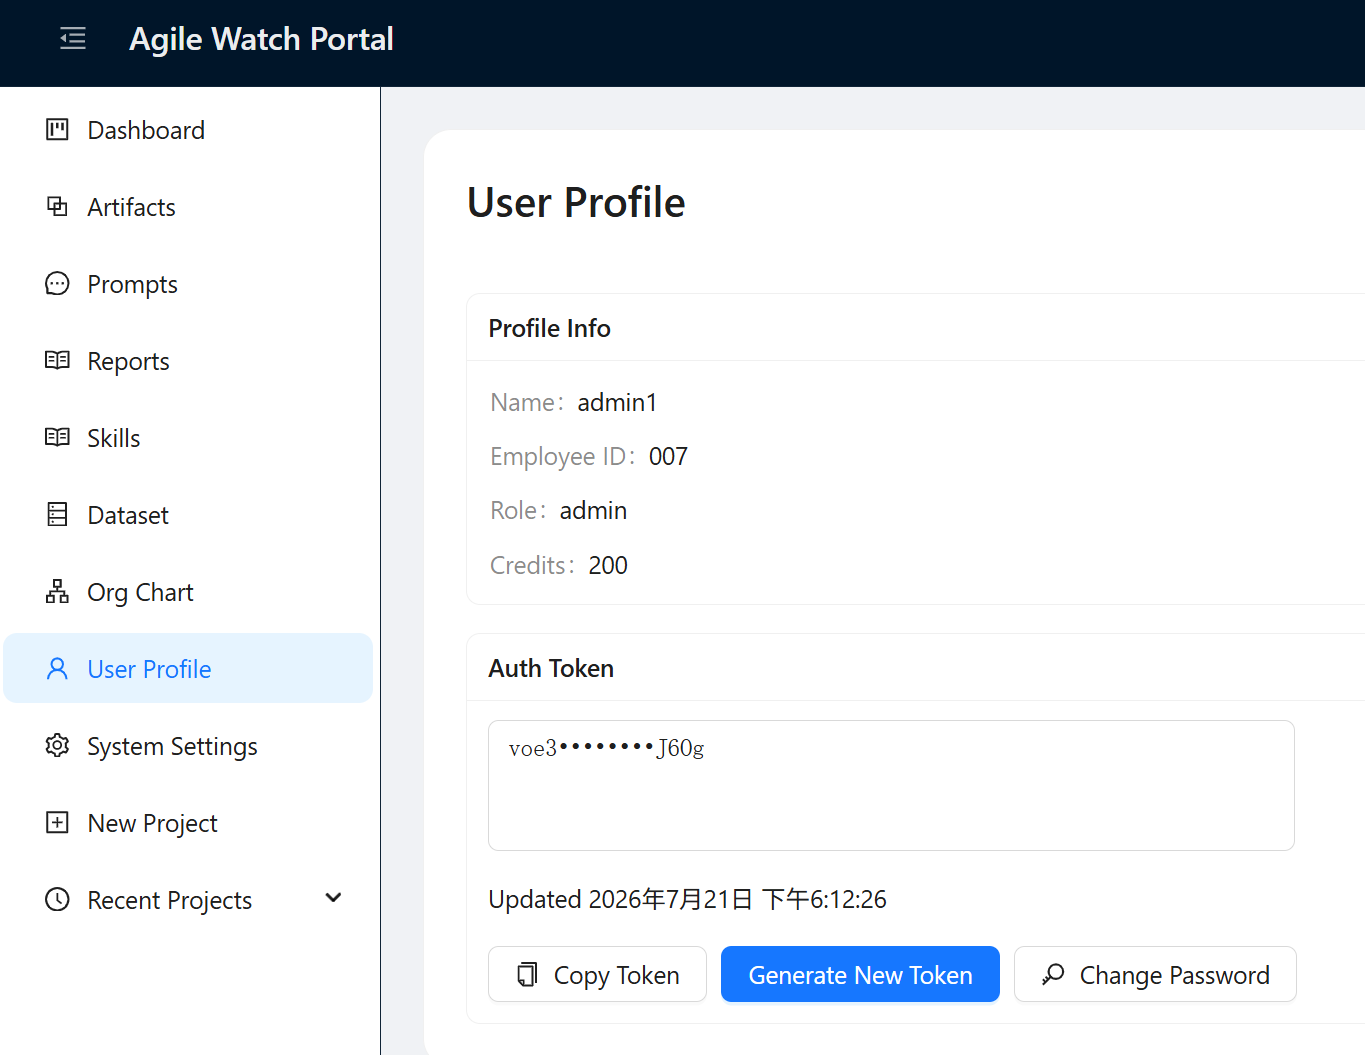Click the Recent Projects clock icon
Viewport: 1365px width, 1055px height.
pyautogui.click(x=57, y=899)
